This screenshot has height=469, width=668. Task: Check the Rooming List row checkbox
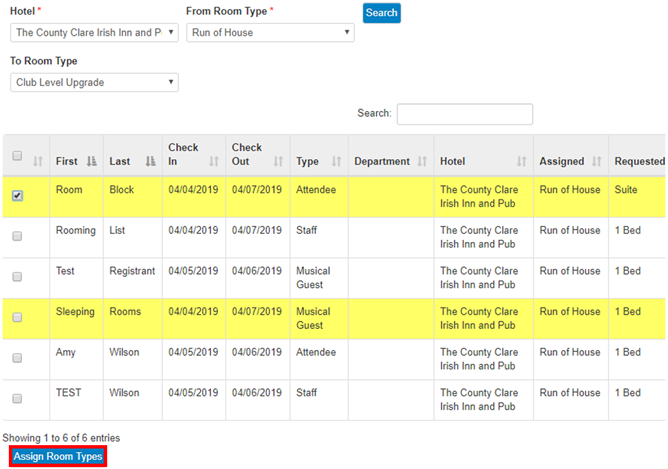click(17, 236)
